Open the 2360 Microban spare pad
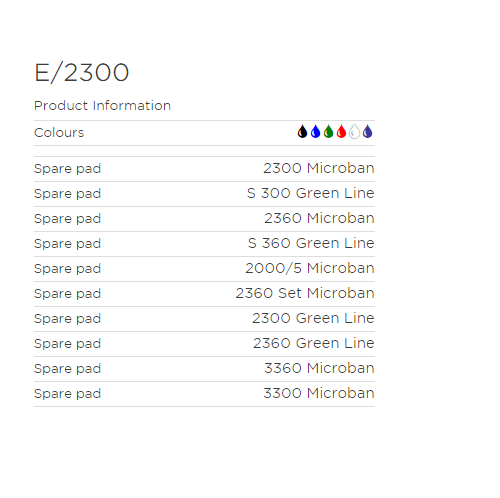500x498 pixels. [319, 218]
